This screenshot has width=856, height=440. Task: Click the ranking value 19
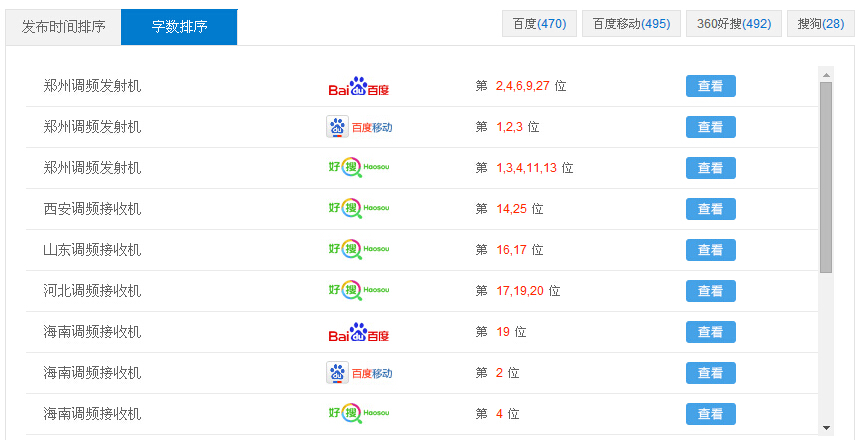503,332
